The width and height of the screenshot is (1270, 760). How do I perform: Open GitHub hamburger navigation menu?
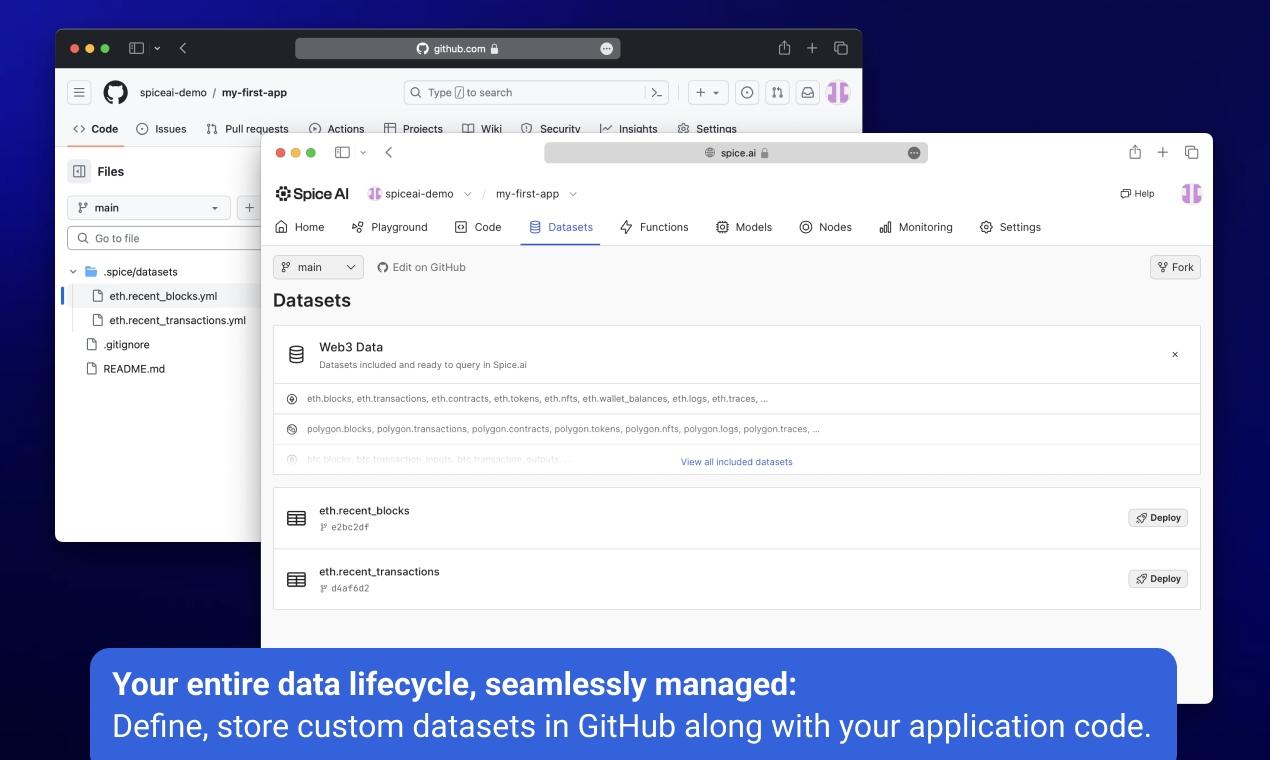[79, 93]
